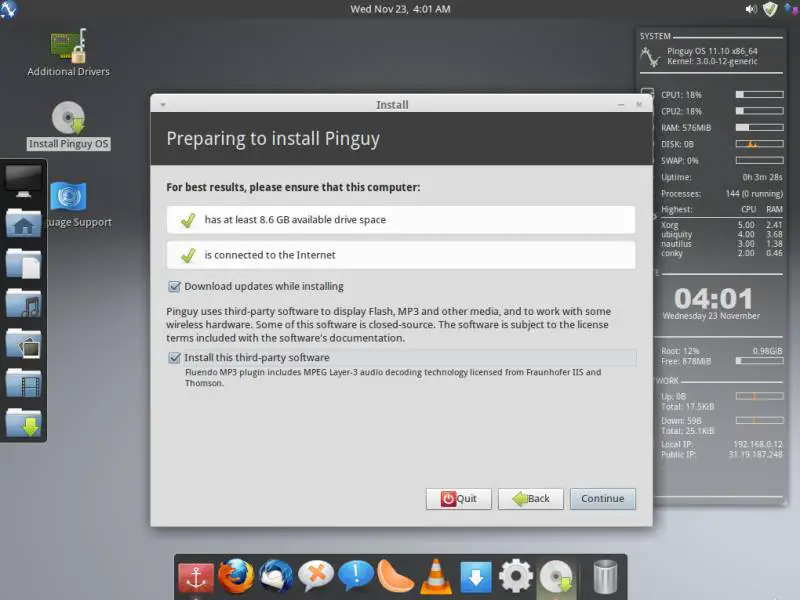Toggle Download updates while installing checkbox
This screenshot has width=800, height=600.
174,286
